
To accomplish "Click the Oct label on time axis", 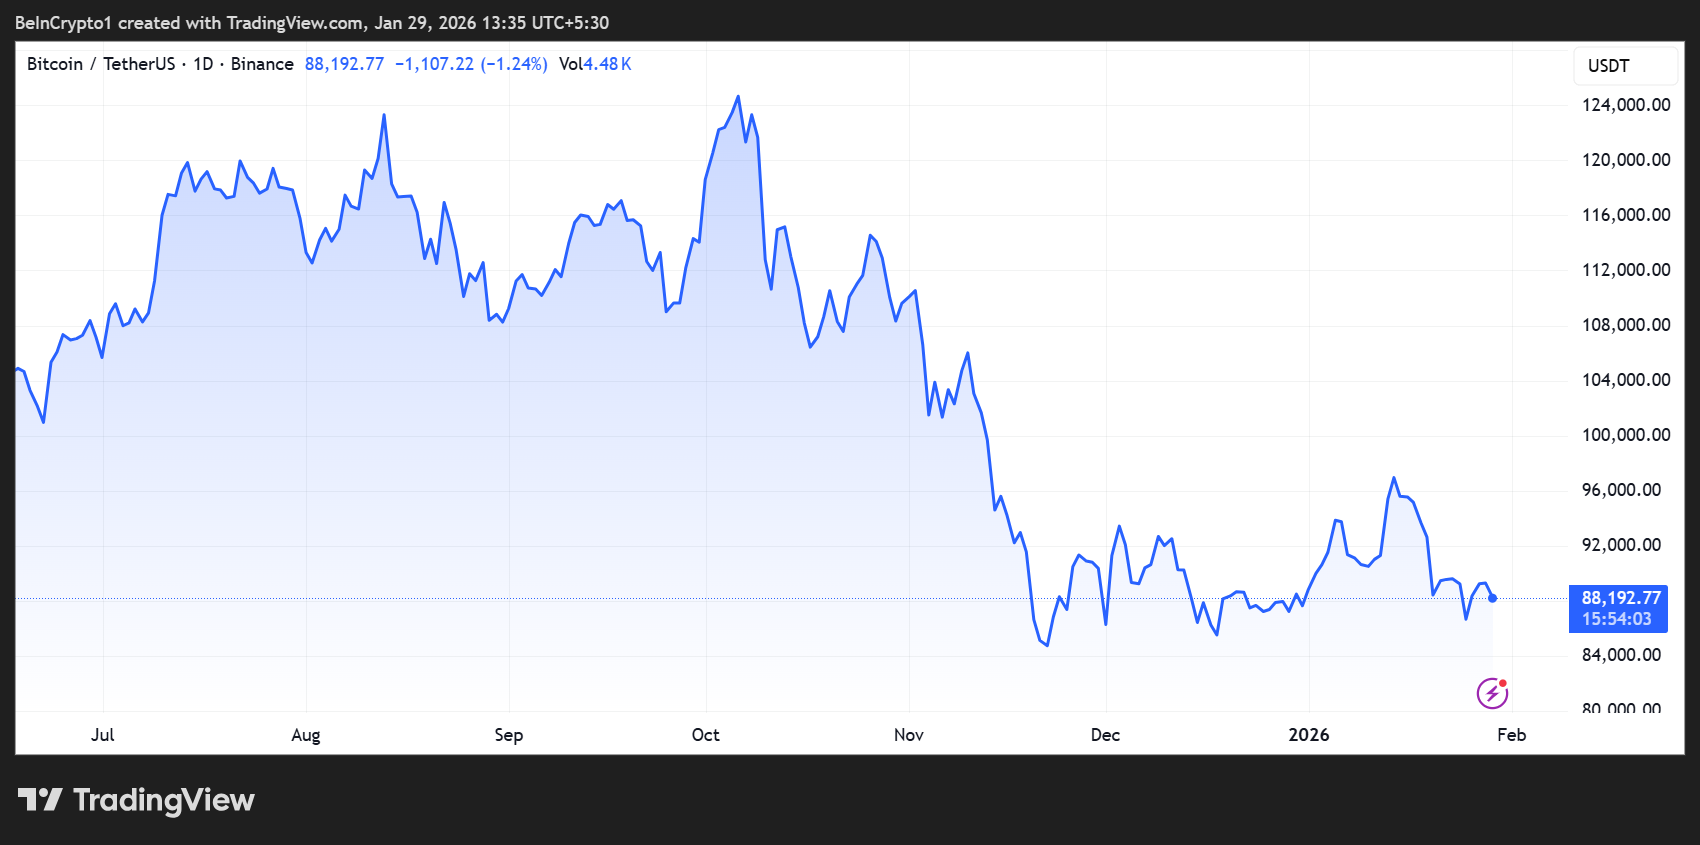I will [x=705, y=735].
